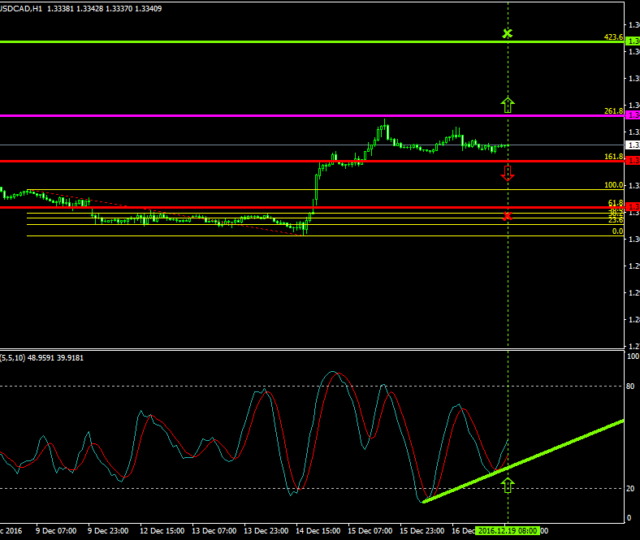Click the 20 level on the oscillator scale
Image resolution: width=640 pixels, height=540 pixels.
(x=631, y=488)
